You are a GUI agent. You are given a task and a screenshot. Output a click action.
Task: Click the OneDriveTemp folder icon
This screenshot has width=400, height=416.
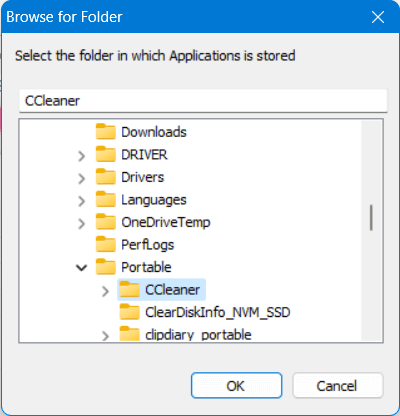(106, 222)
